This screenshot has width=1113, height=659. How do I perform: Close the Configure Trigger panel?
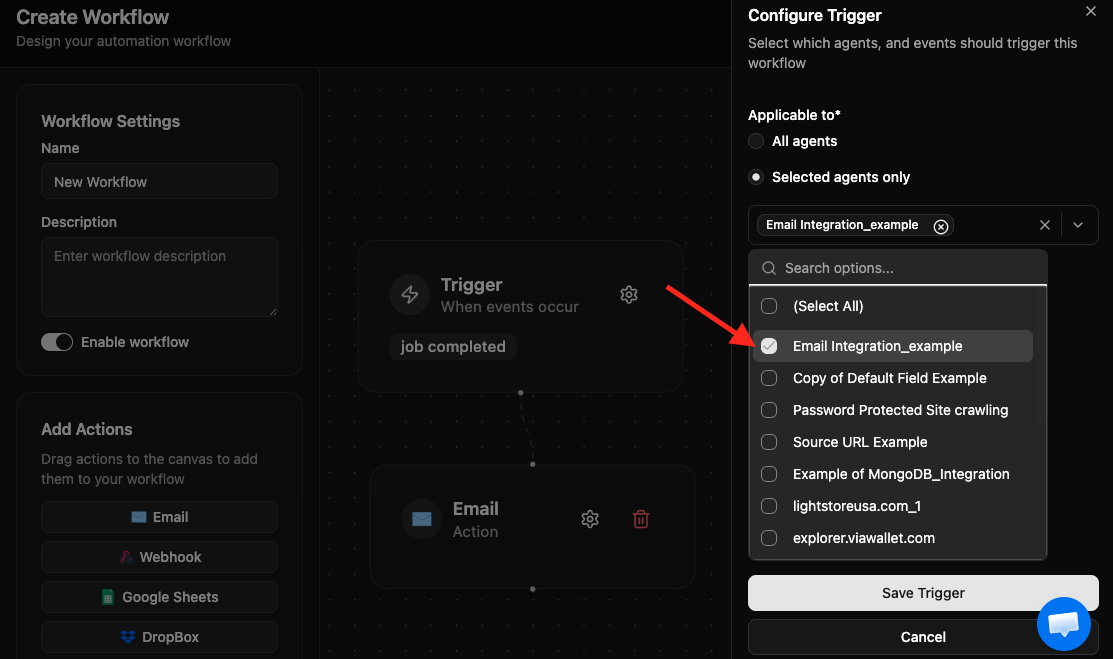(1091, 11)
